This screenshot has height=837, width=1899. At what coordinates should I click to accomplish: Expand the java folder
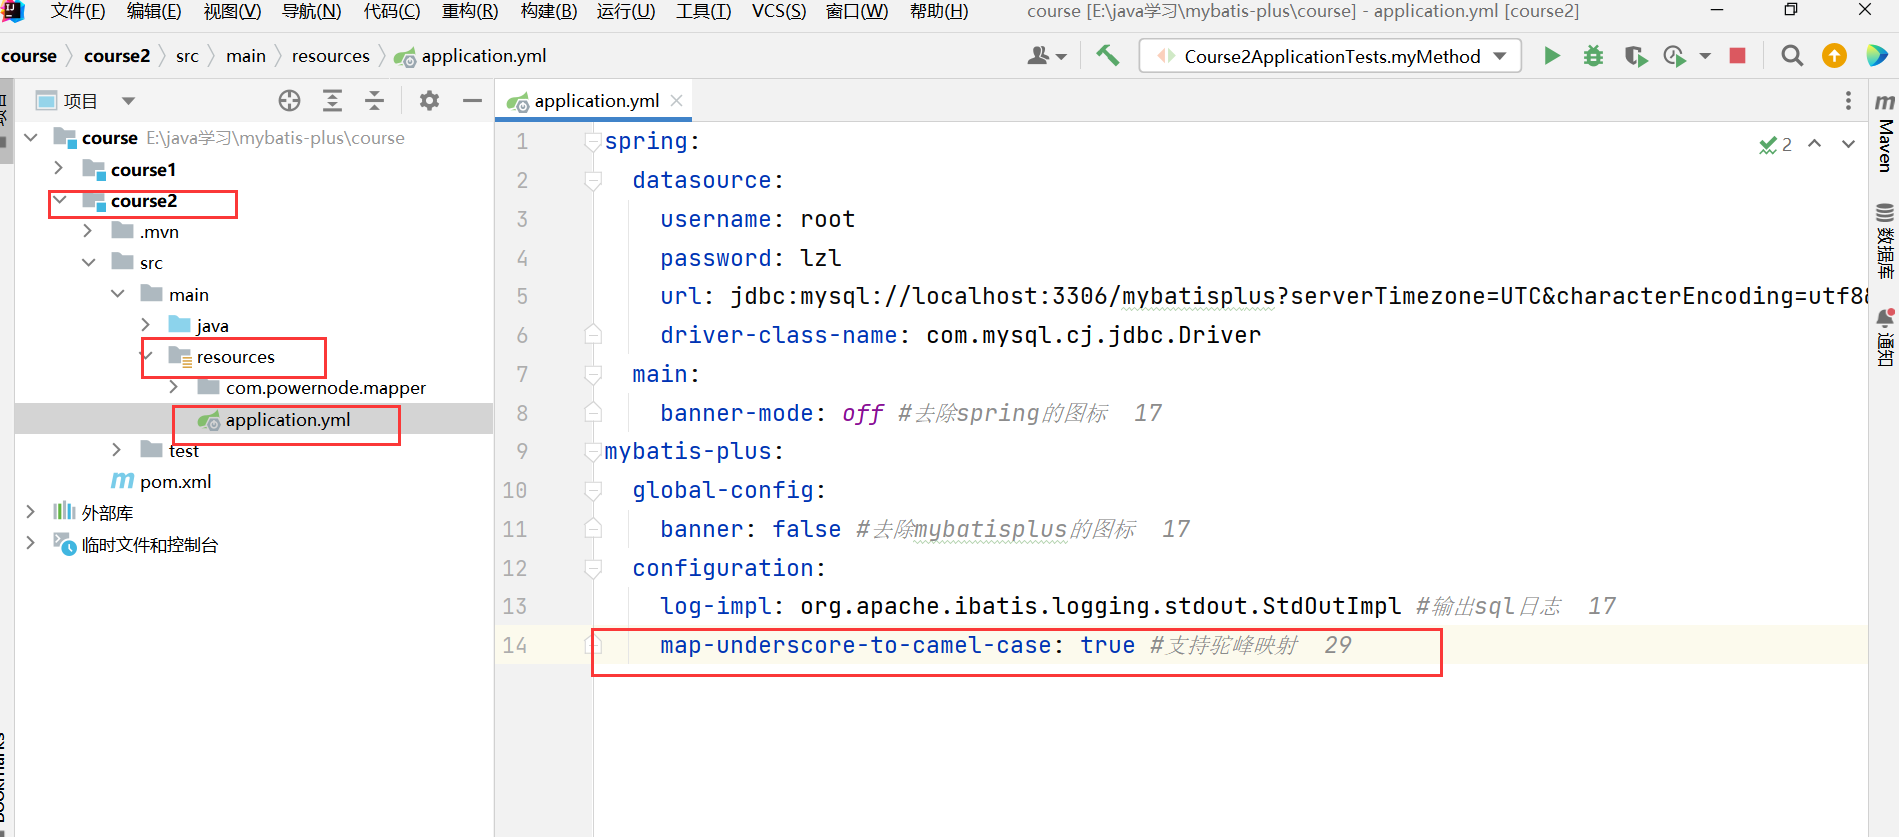146,324
